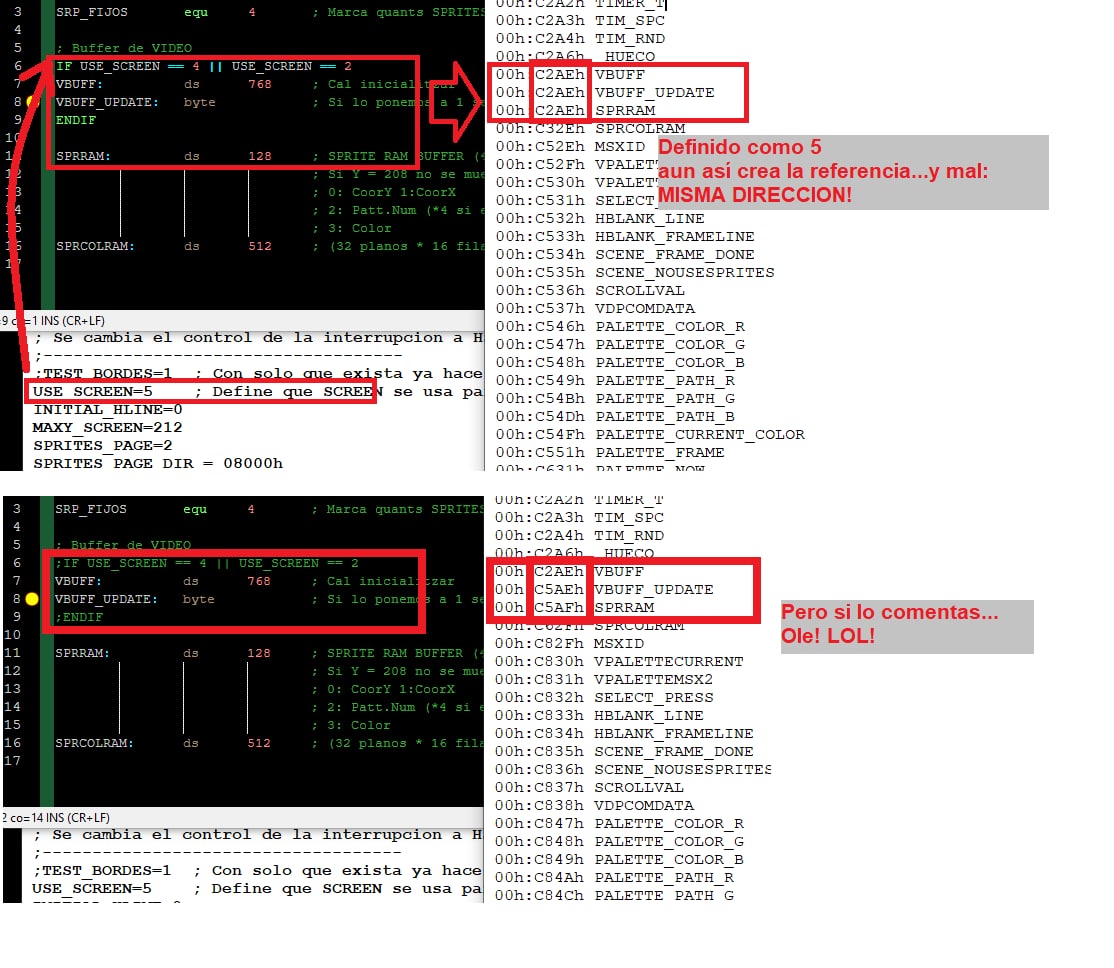Select symbol row C833h HBLANK_LINE
Screen dimensions: 1114x968
click(x=600, y=715)
